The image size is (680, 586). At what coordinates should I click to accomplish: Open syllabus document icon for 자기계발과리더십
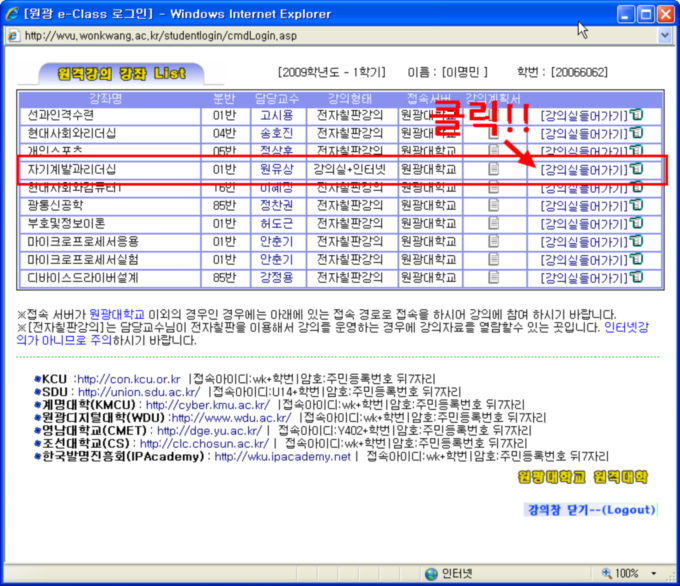pos(494,169)
